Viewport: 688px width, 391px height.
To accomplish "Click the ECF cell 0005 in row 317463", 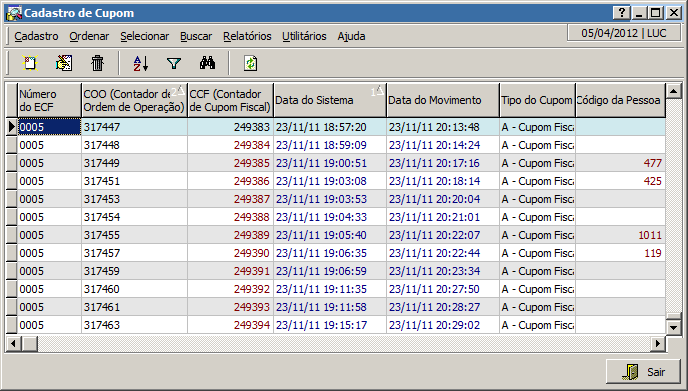I will 50,325.
